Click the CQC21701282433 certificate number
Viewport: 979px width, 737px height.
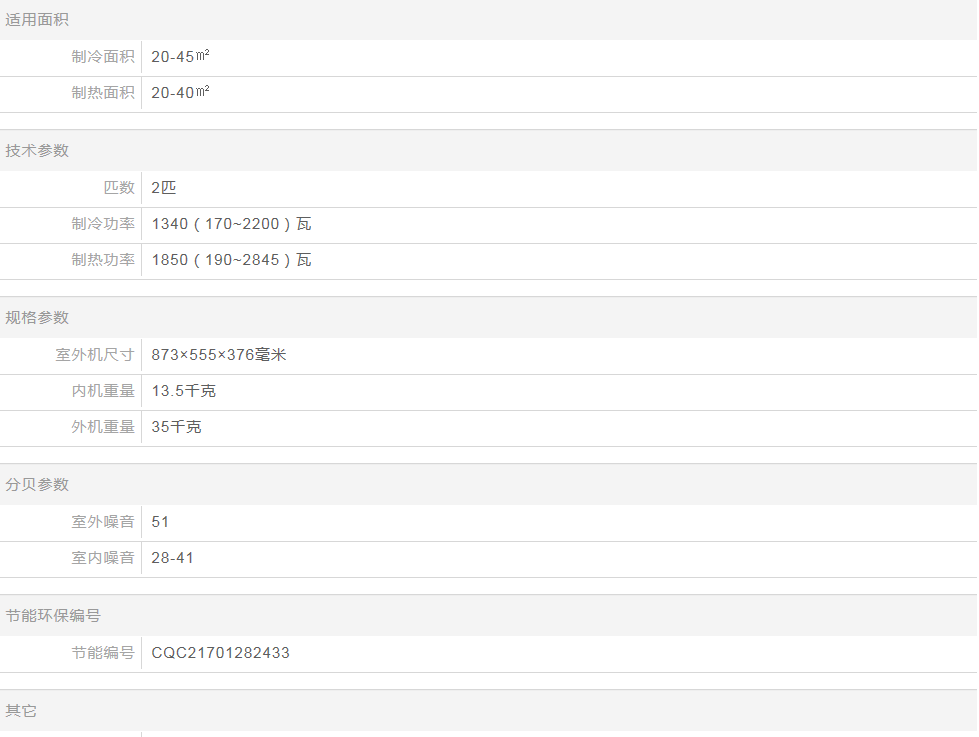pos(221,653)
